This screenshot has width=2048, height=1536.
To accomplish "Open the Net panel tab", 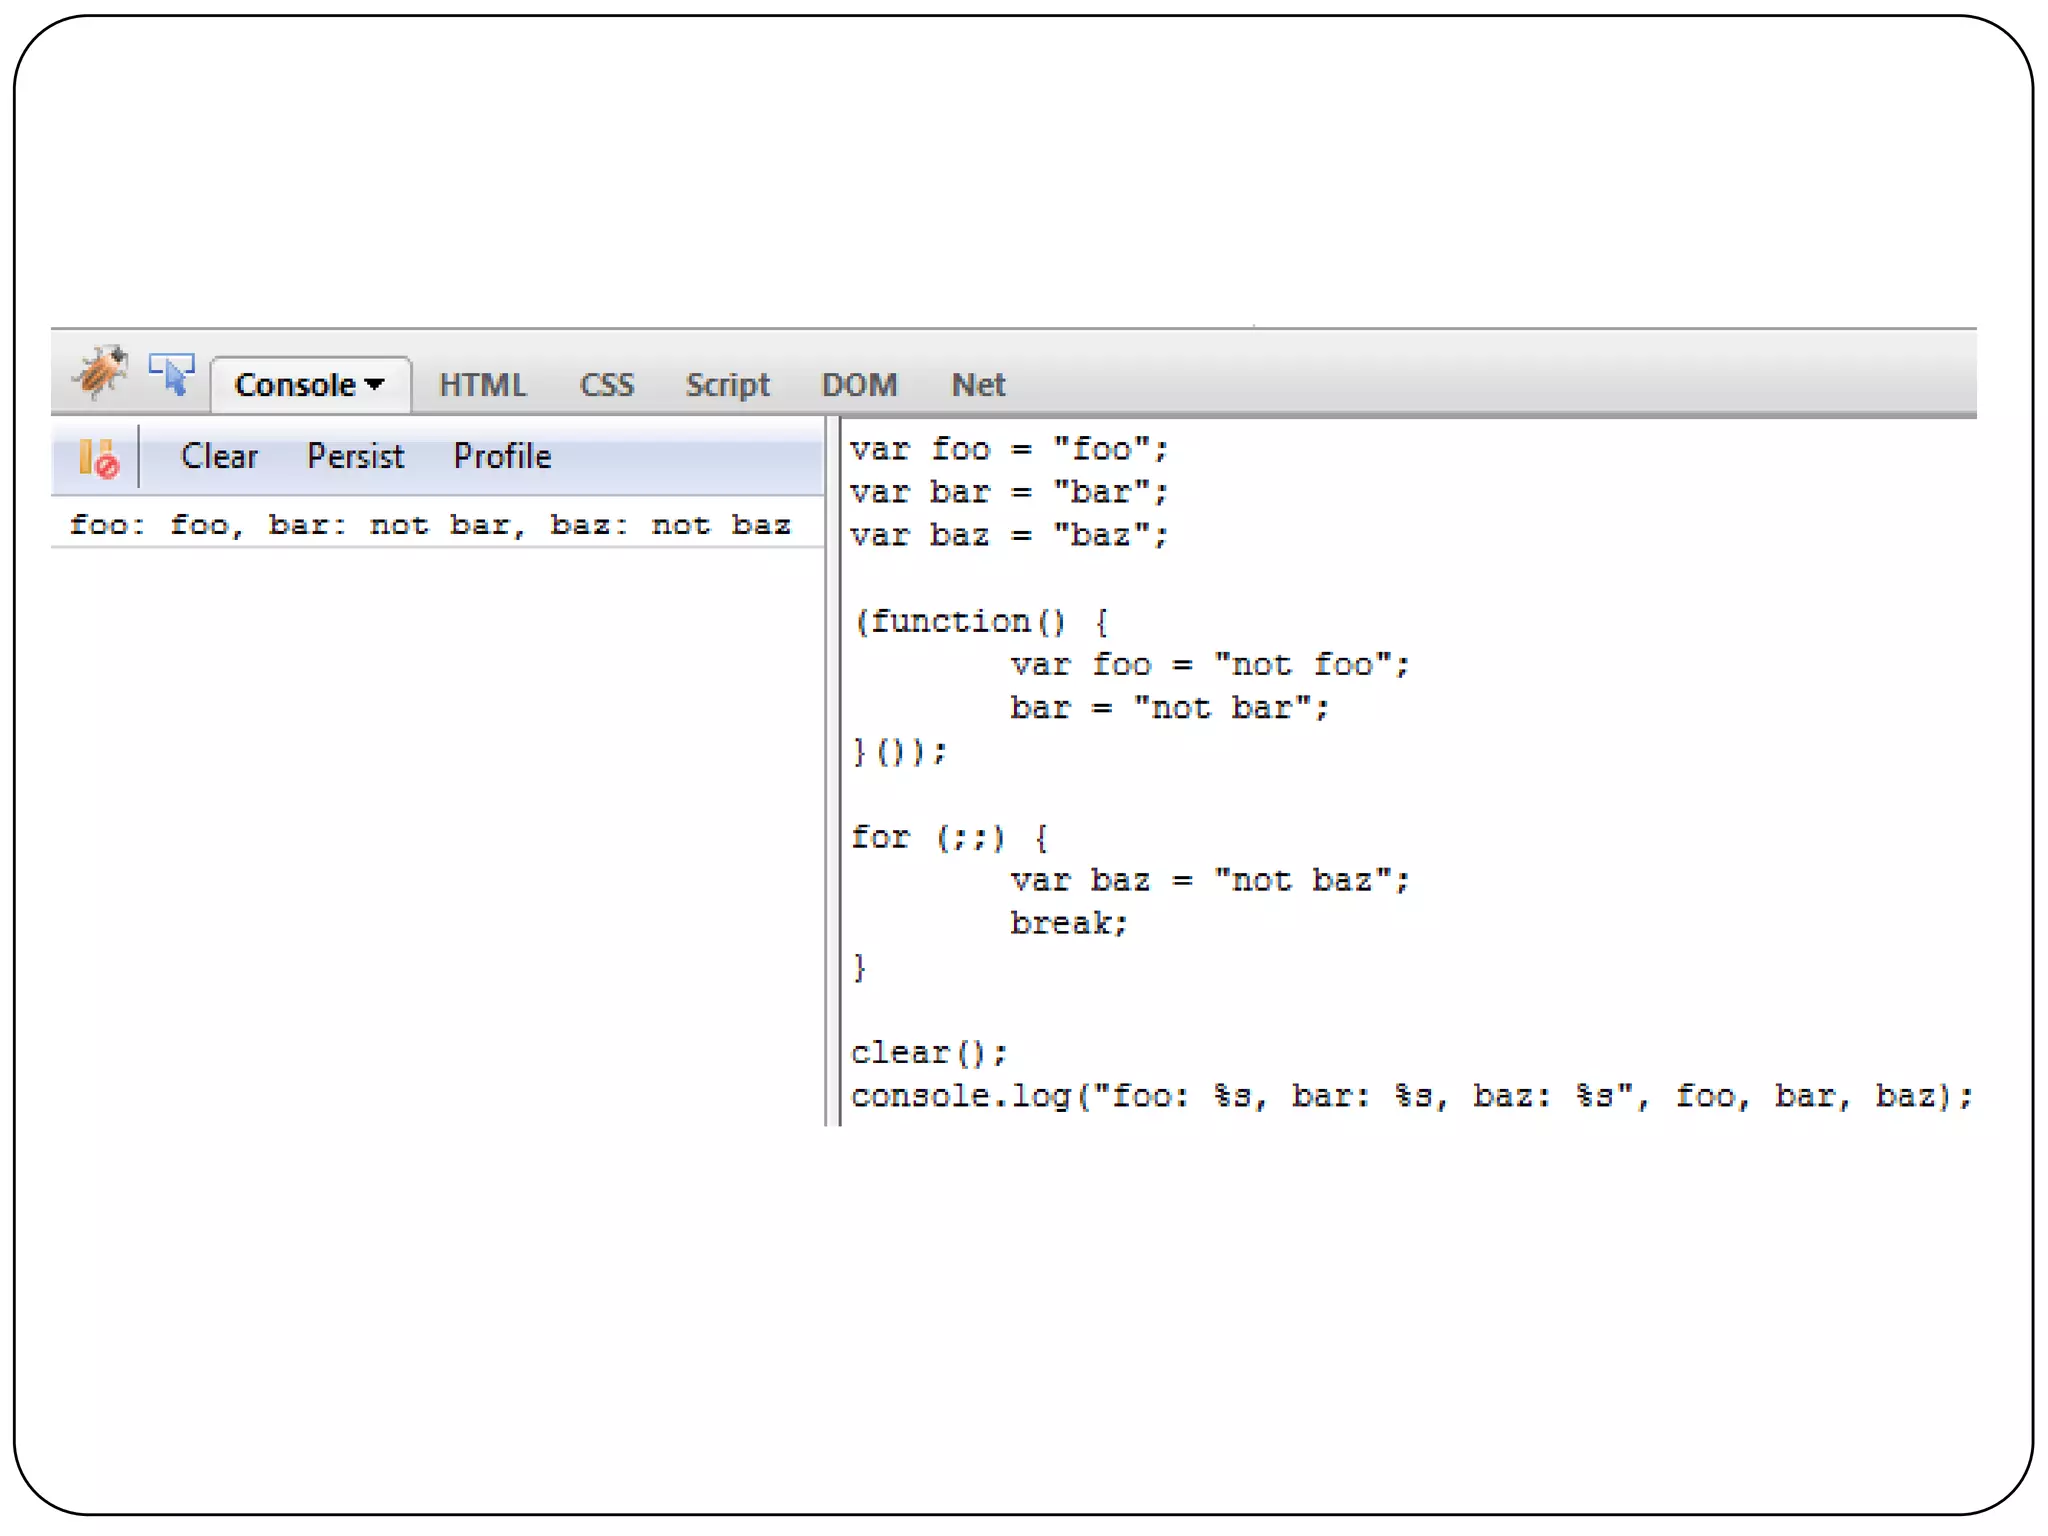I will [977, 385].
